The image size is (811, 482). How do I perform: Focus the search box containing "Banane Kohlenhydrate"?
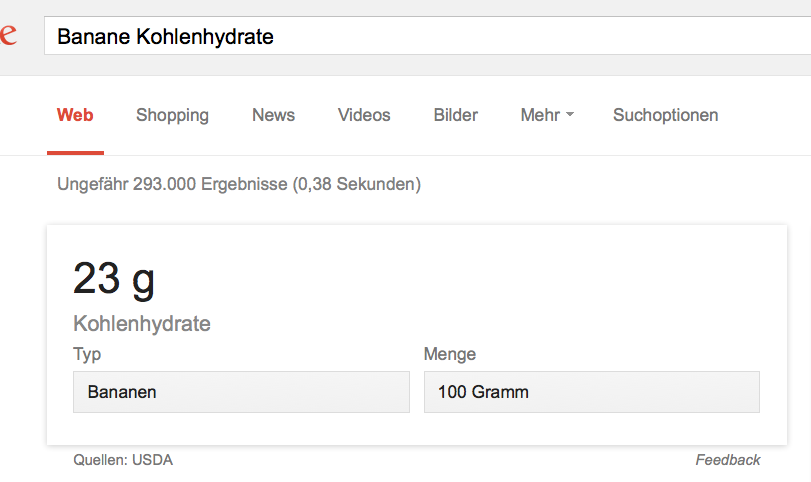[x=420, y=37]
